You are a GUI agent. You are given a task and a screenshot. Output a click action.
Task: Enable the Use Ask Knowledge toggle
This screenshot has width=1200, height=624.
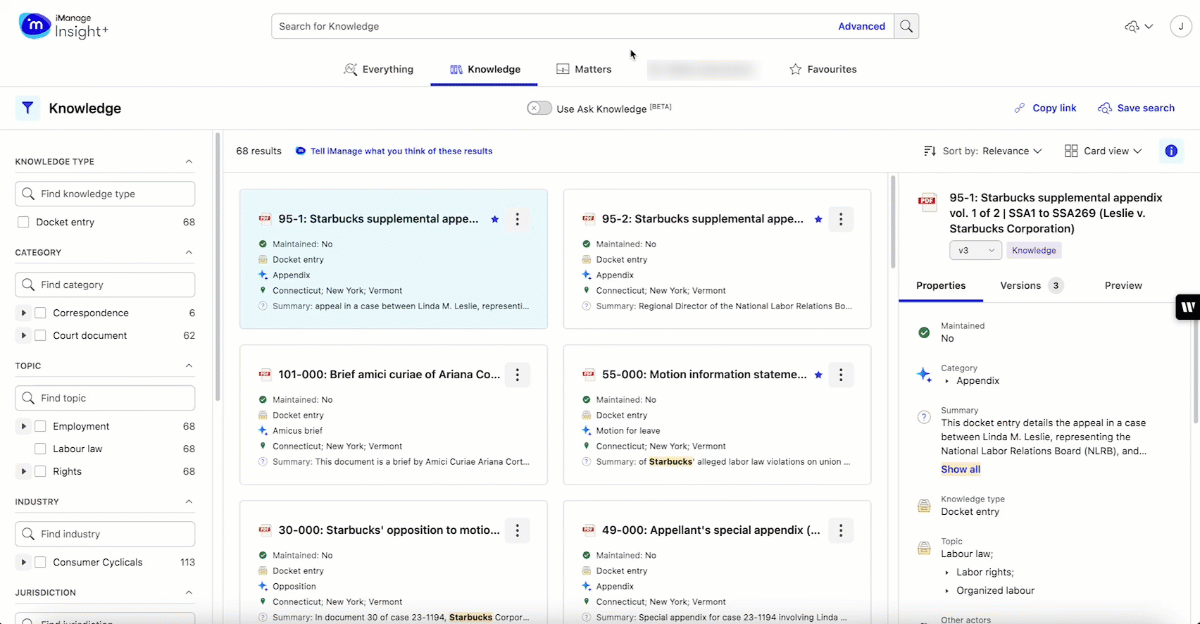[540, 108]
